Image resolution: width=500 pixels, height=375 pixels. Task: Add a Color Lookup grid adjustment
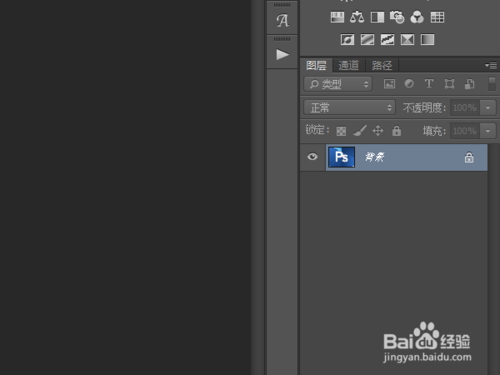click(437, 17)
